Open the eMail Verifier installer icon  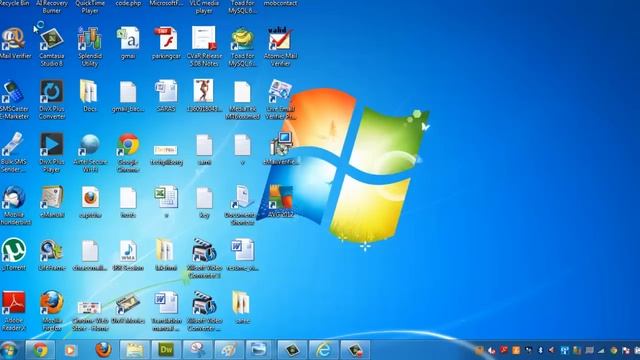coord(282,144)
